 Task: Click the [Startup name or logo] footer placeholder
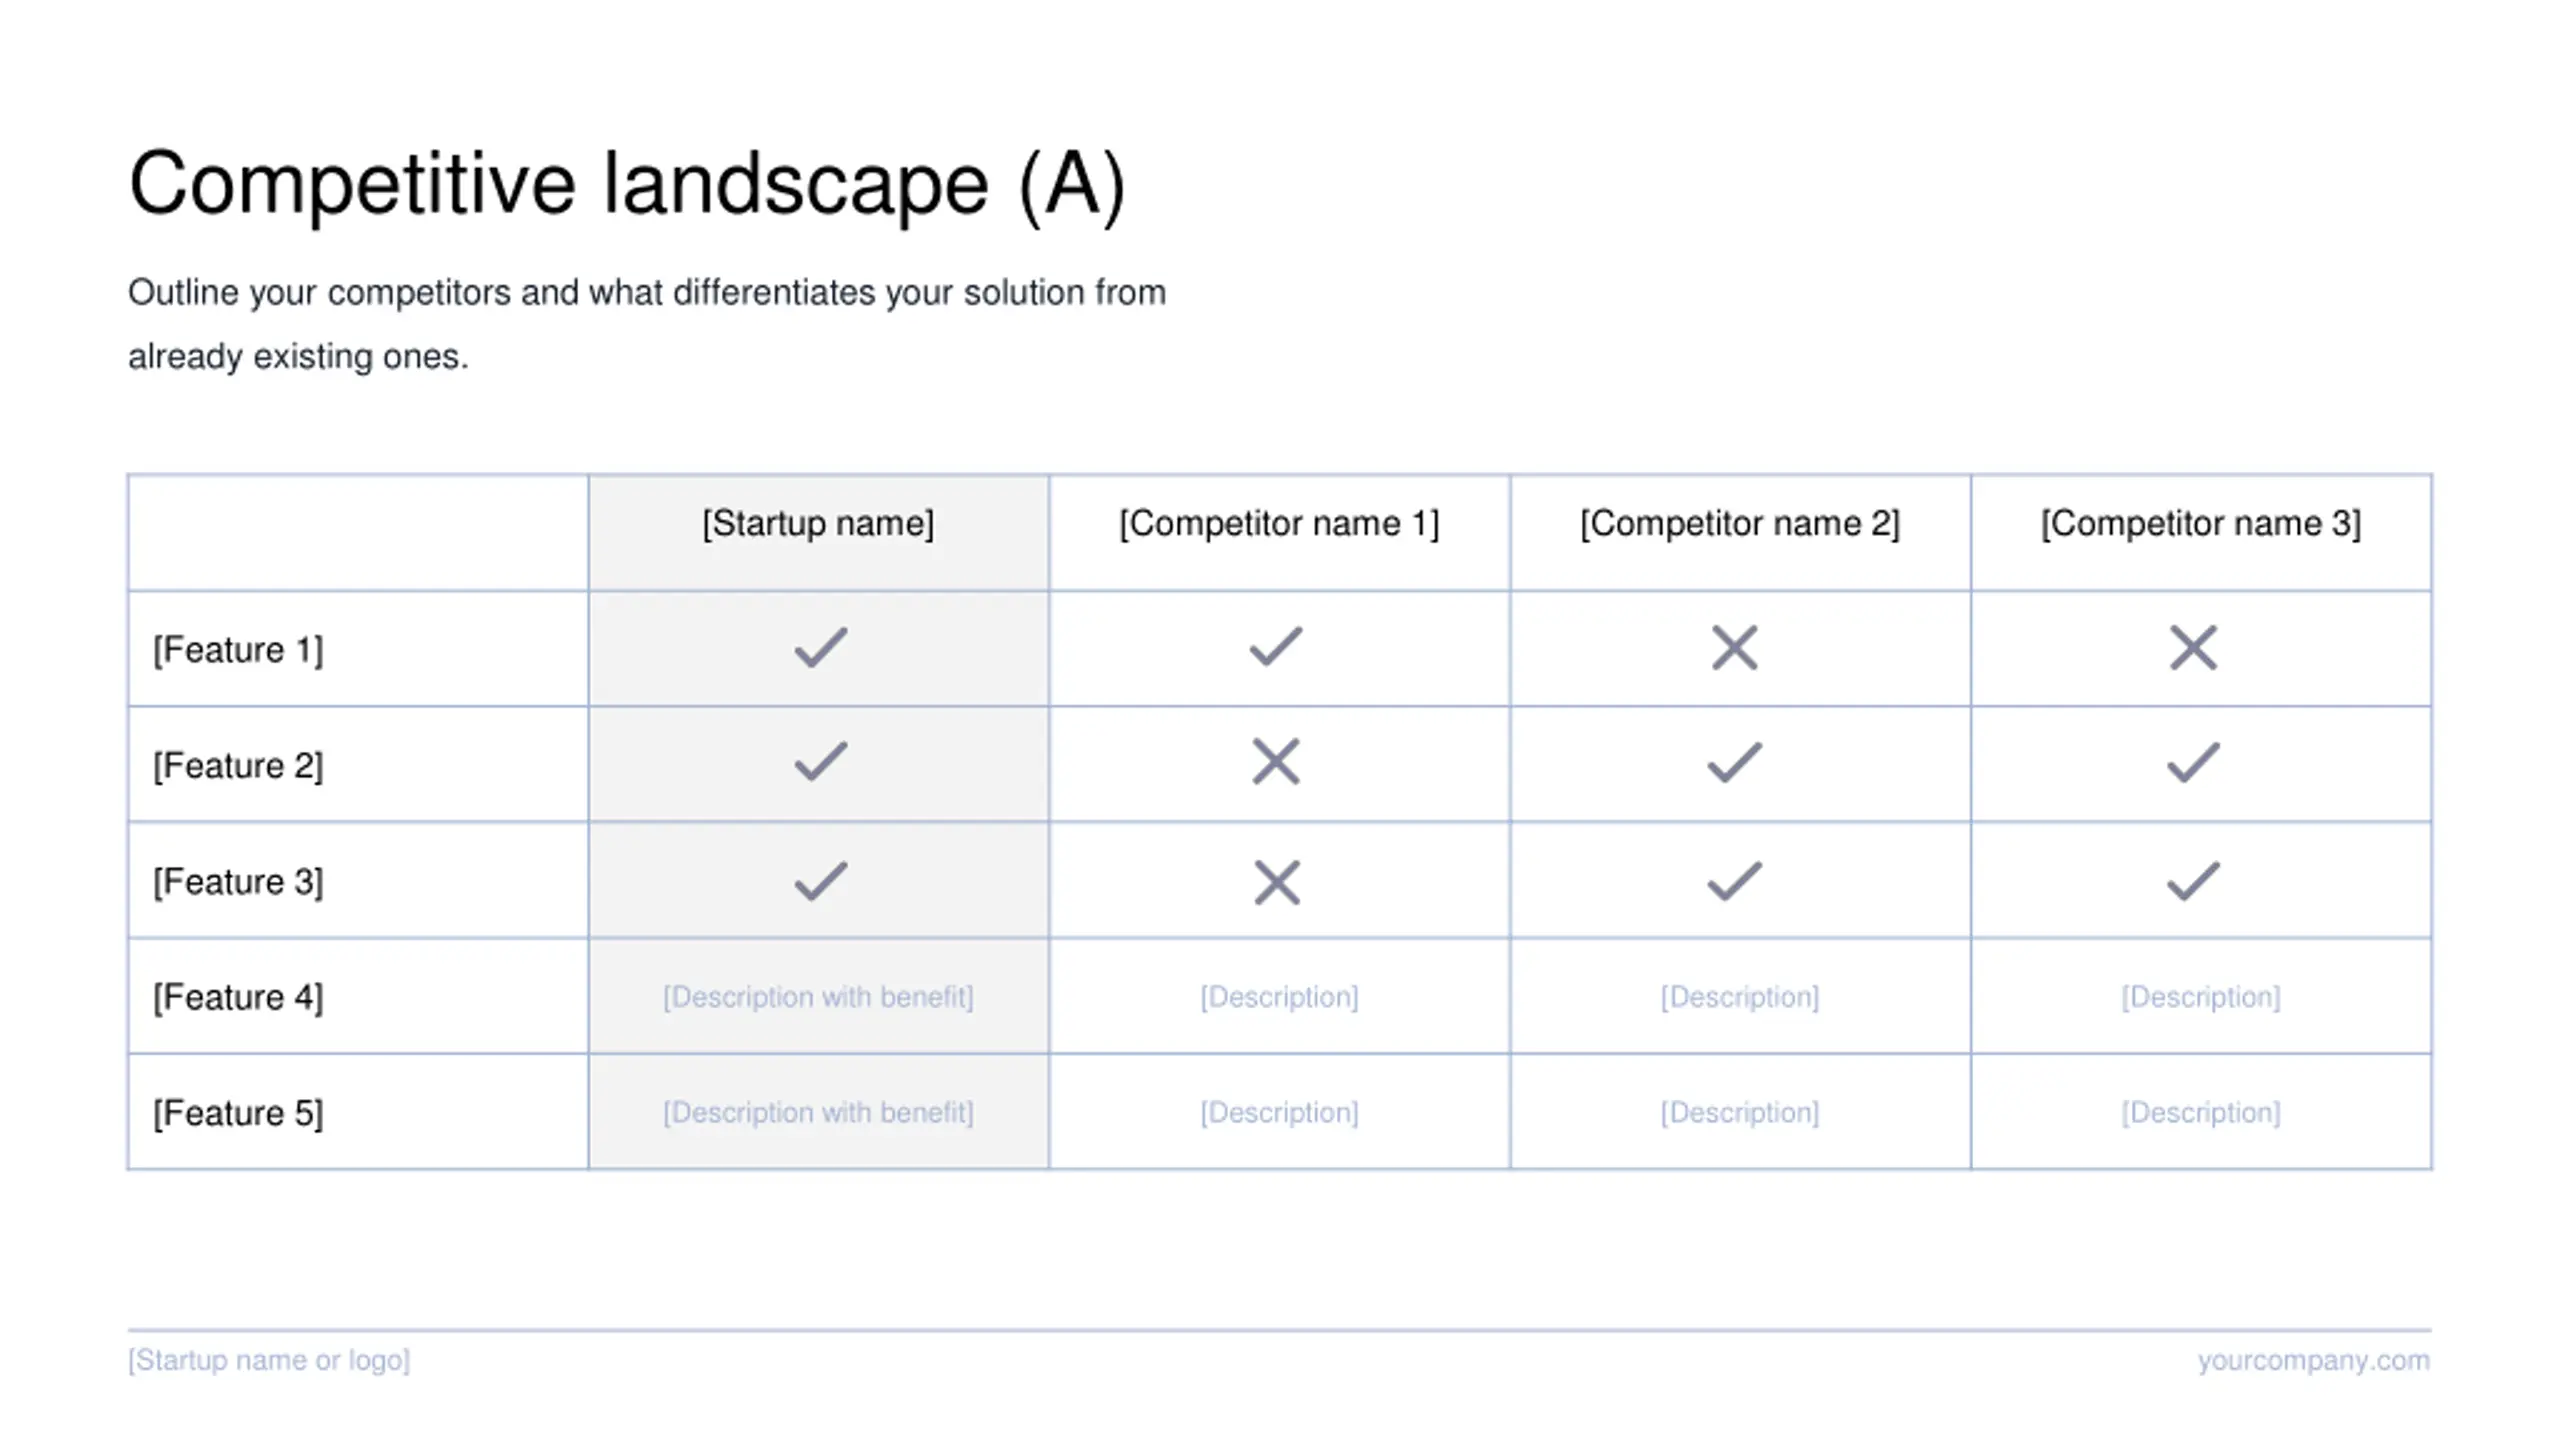269,1360
